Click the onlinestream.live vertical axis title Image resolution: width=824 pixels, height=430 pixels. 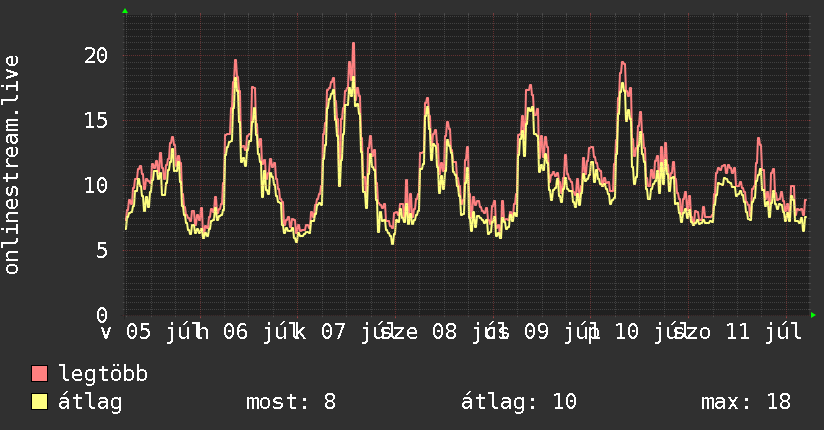[11, 165]
